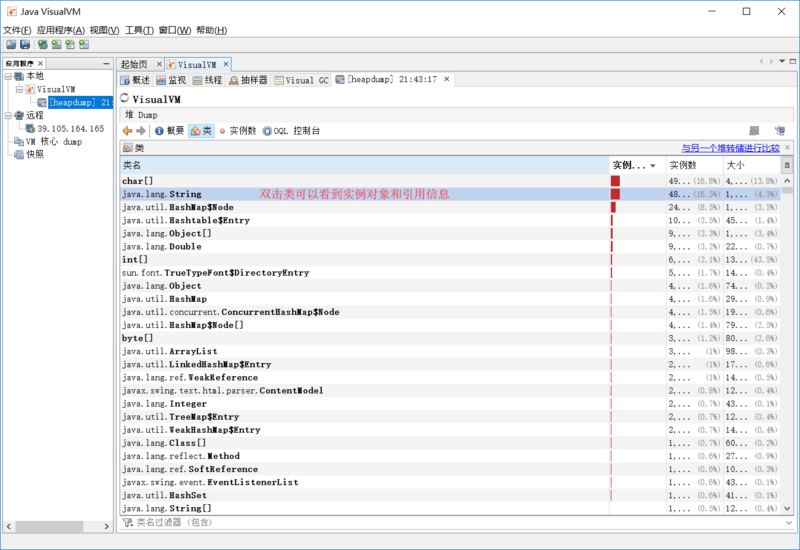Click the Load toolbar icon
This screenshot has height=550, width=800.
(11, 45)
